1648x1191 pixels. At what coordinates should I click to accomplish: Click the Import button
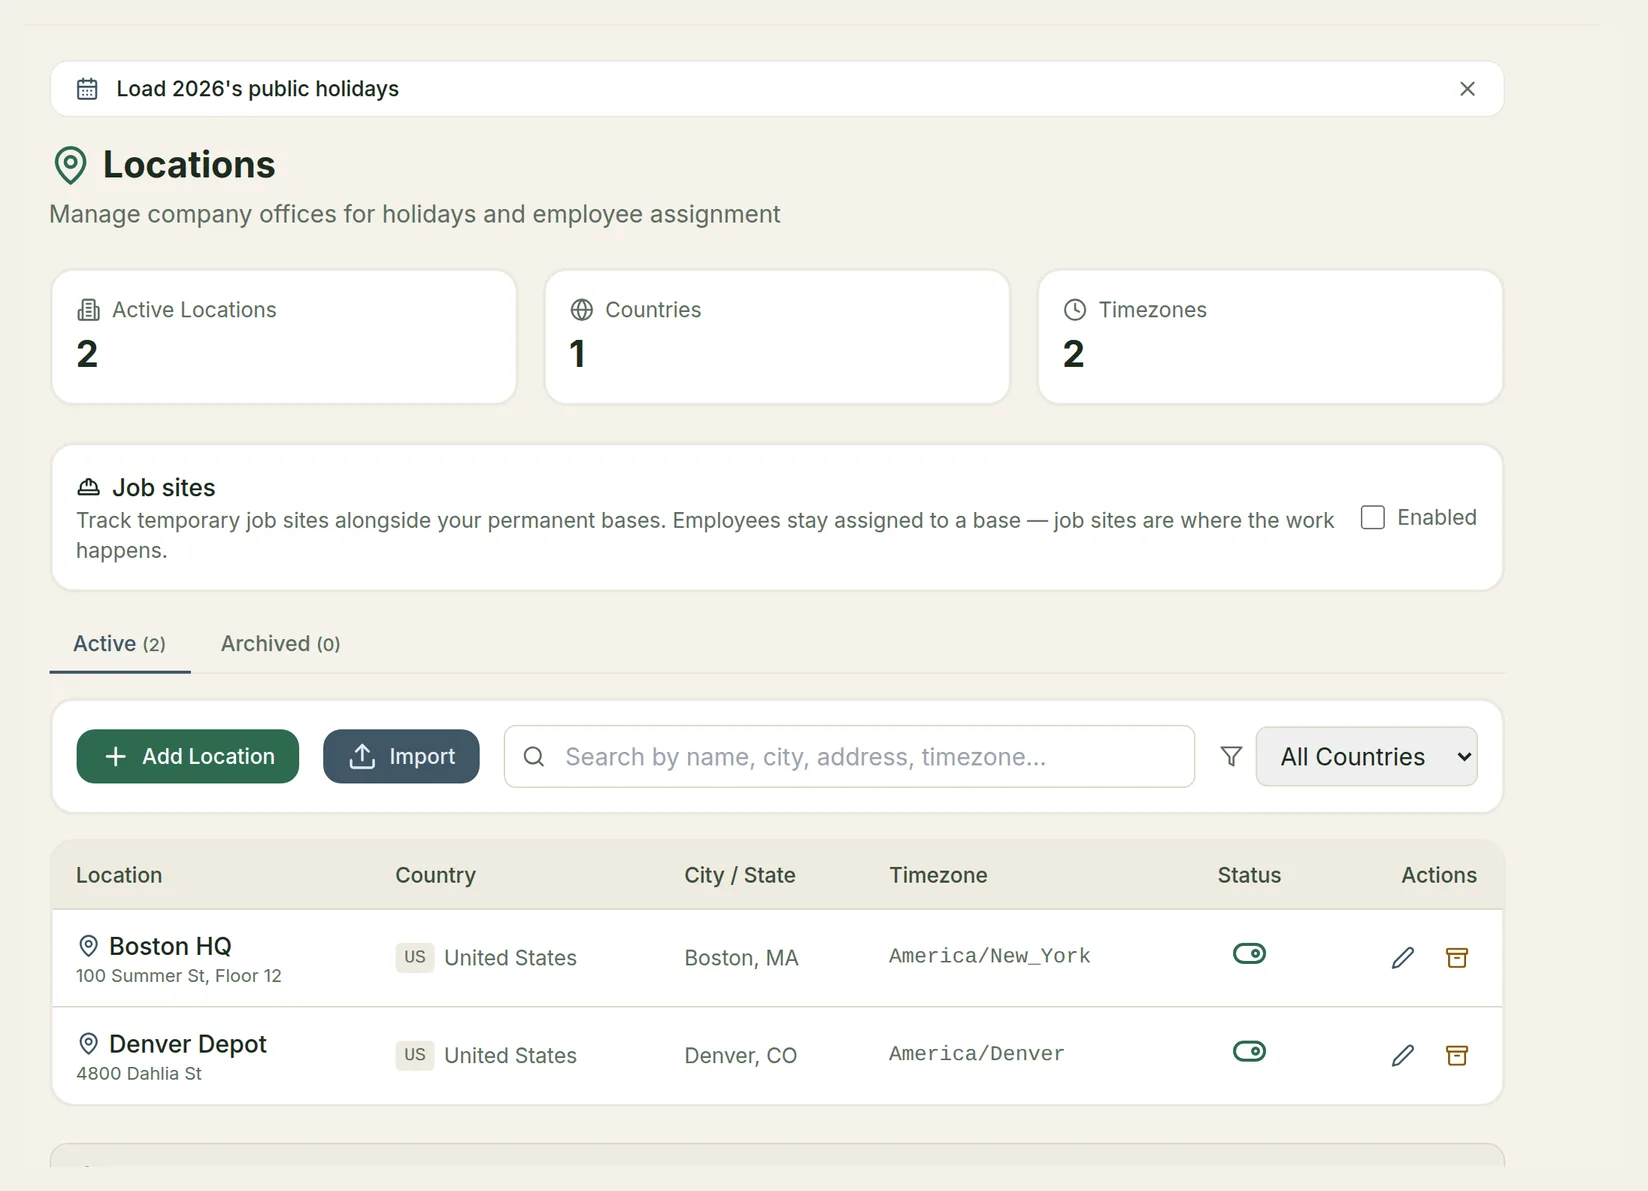coord(401,756)
